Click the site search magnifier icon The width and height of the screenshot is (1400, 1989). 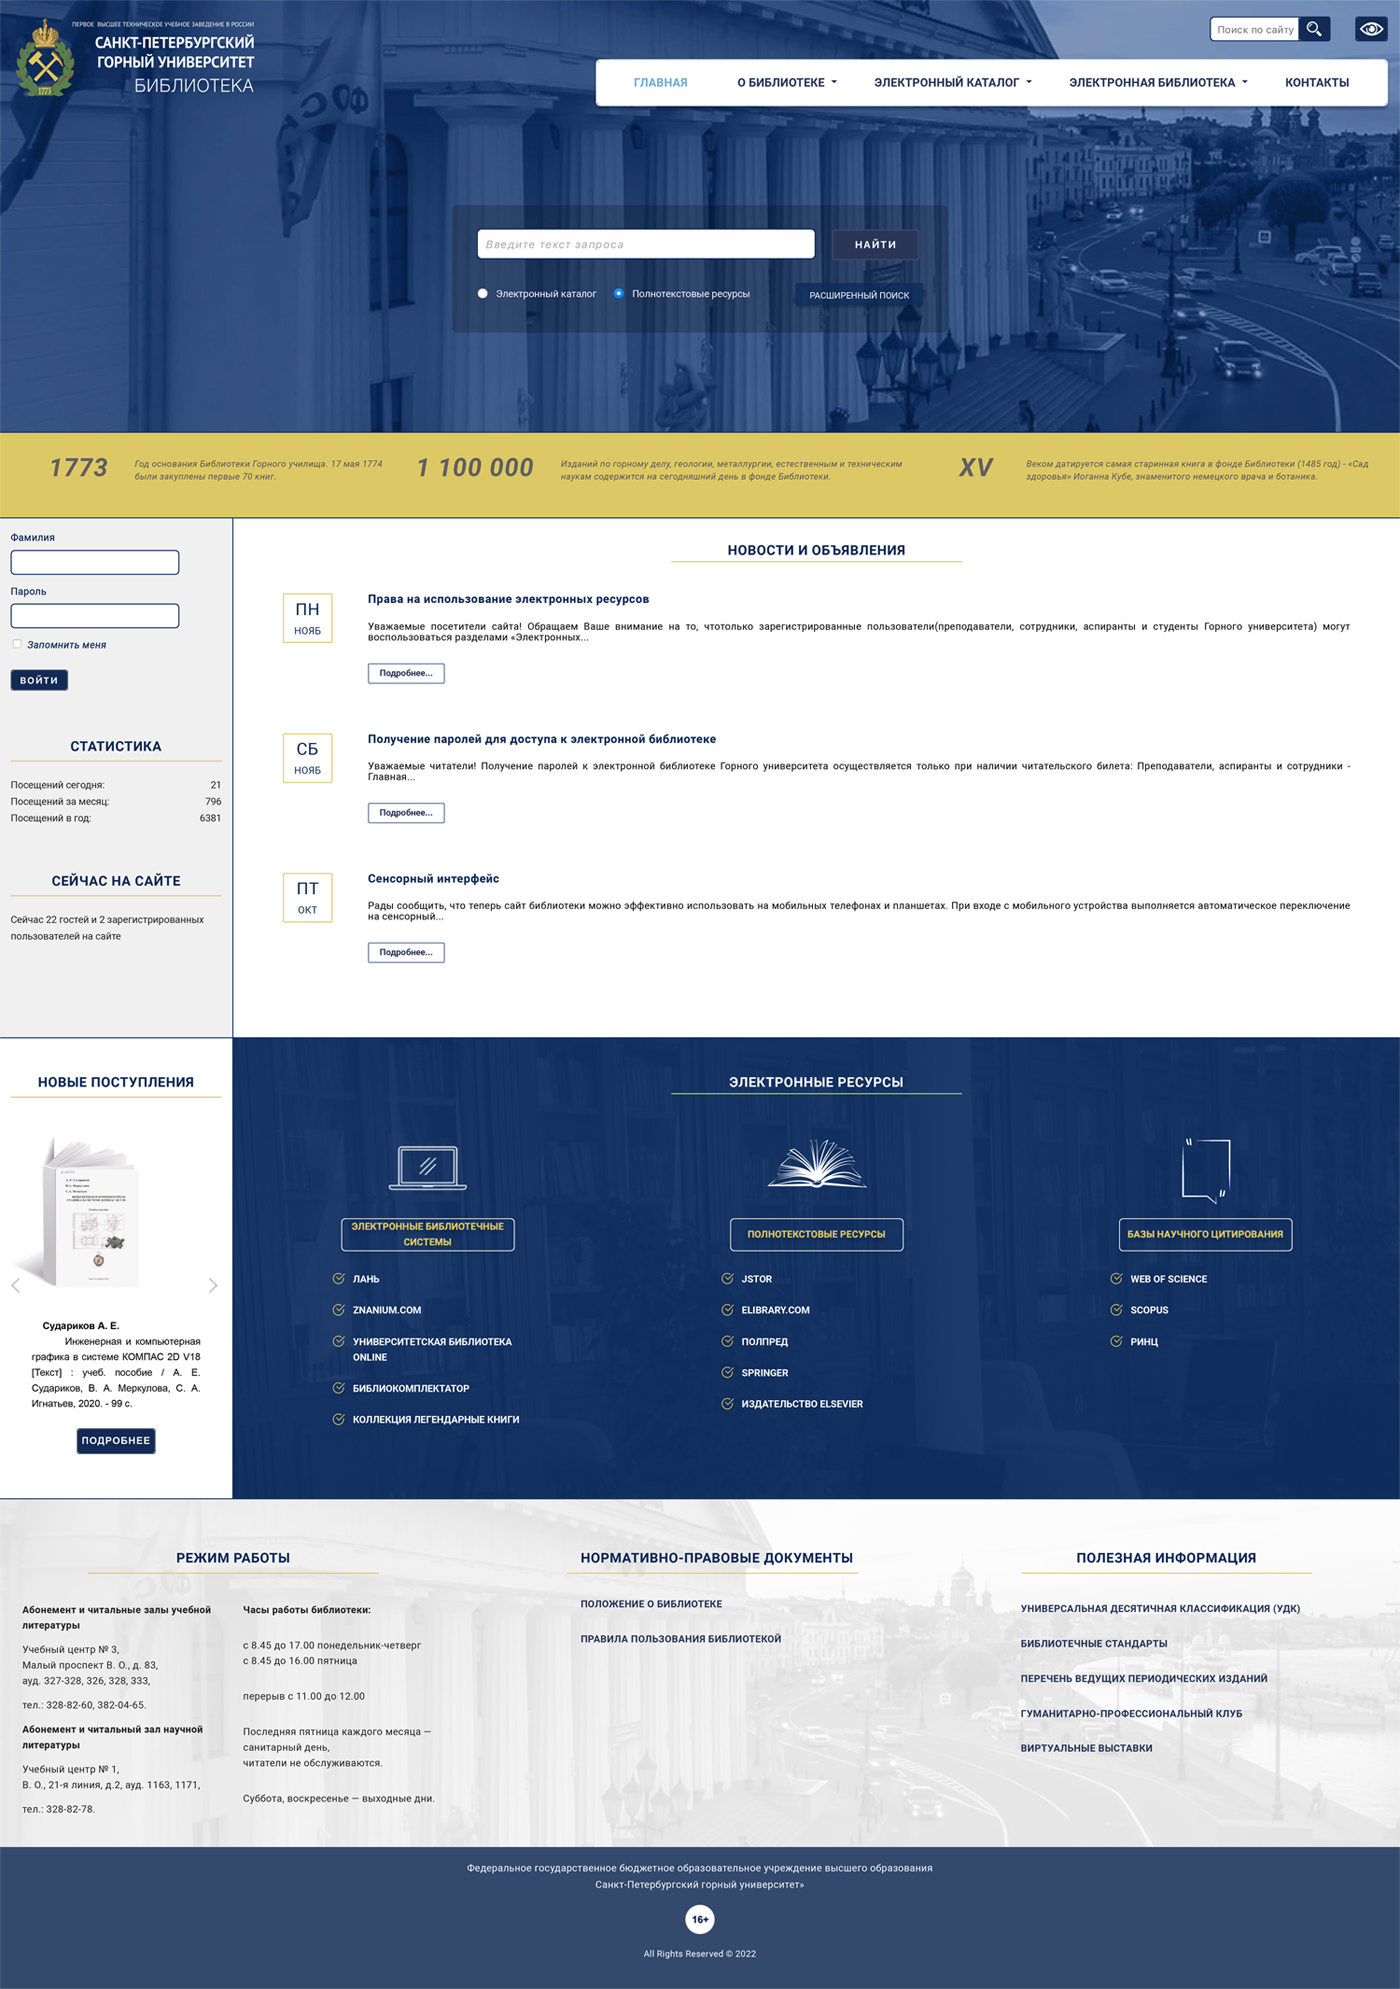(x=1314, y=29)
